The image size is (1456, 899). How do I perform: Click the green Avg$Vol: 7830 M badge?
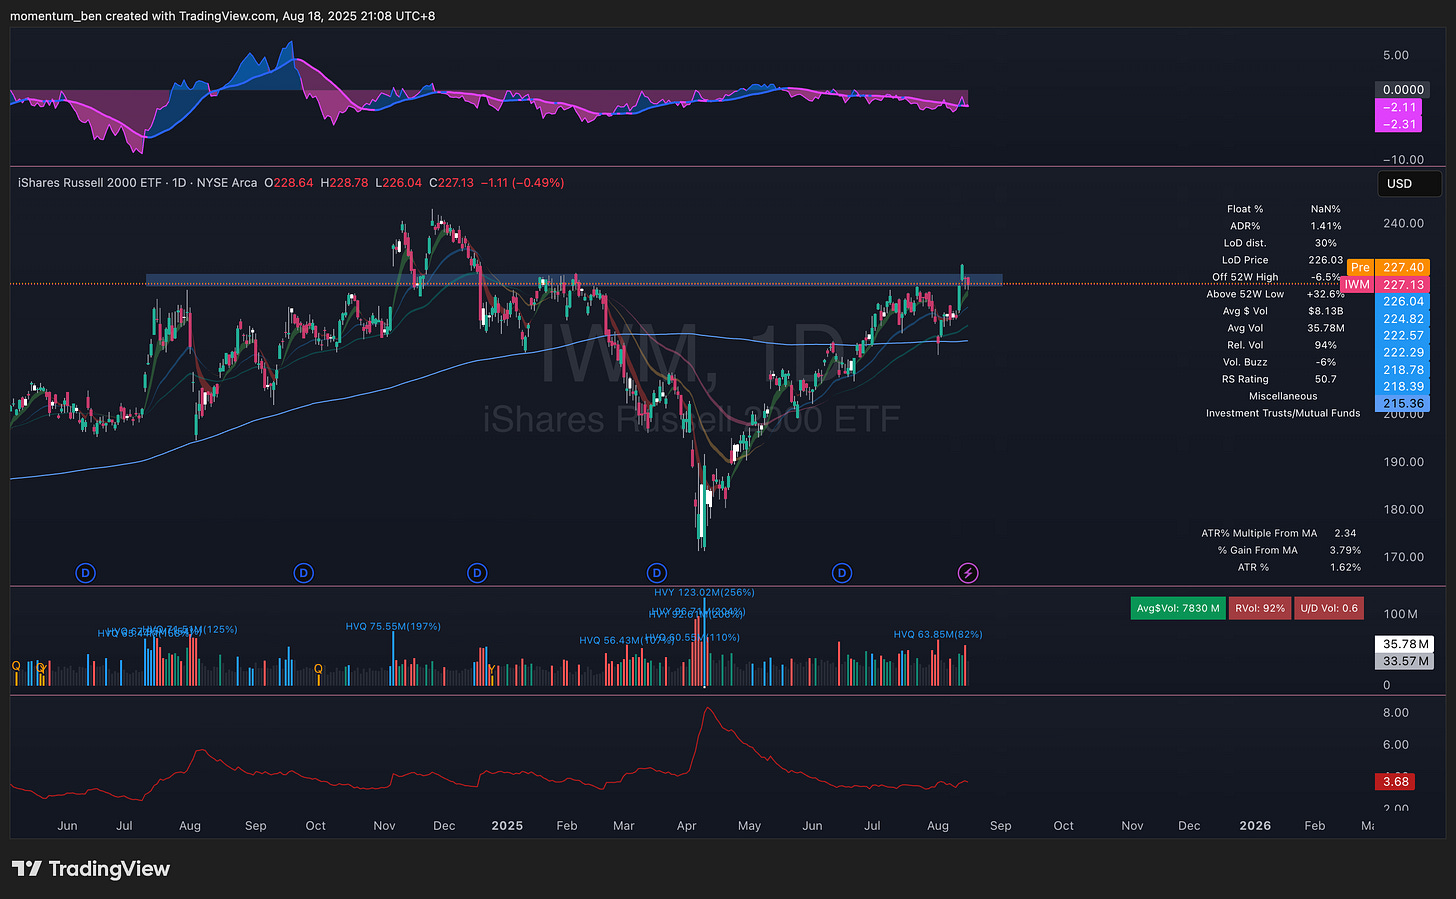pos(1178,608)
